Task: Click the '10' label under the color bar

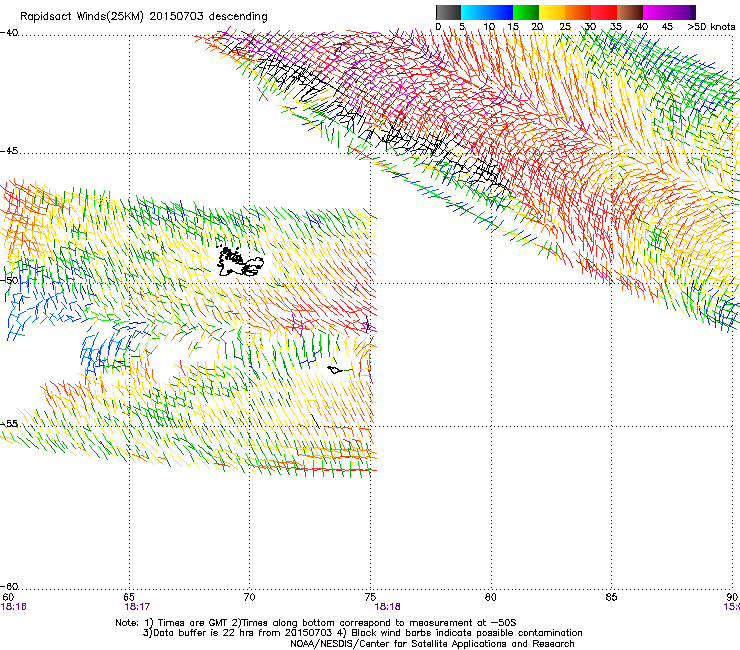Action: pyautogui.click(x=489, y=27)
